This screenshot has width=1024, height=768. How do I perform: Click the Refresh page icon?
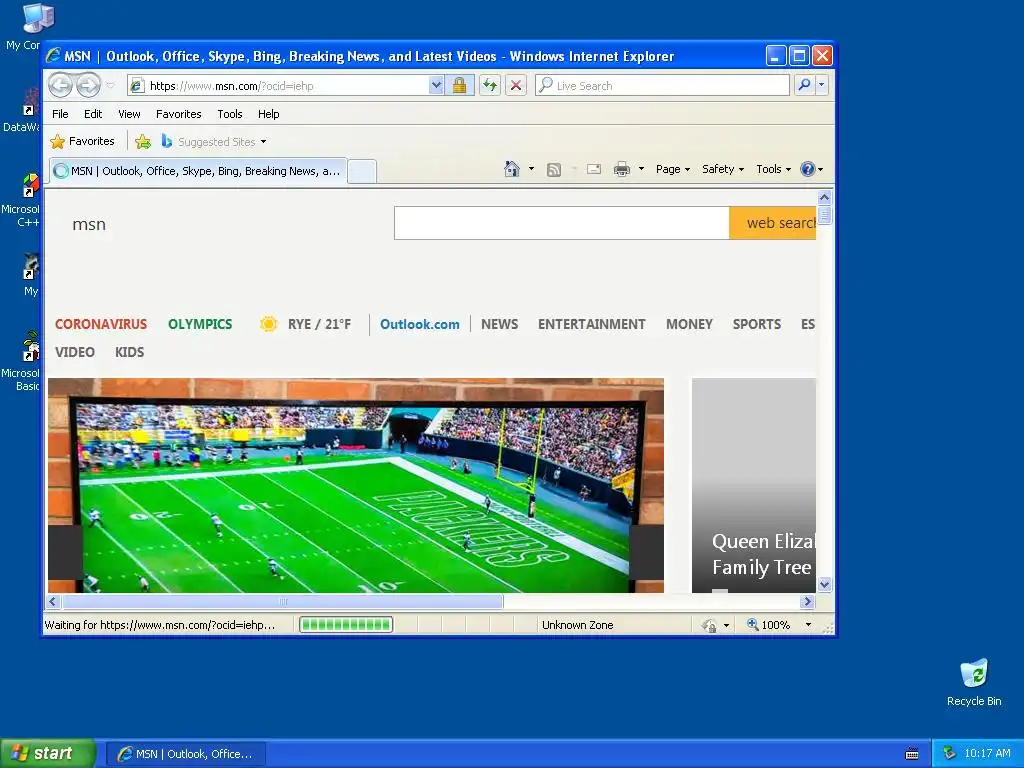[490, 86]
